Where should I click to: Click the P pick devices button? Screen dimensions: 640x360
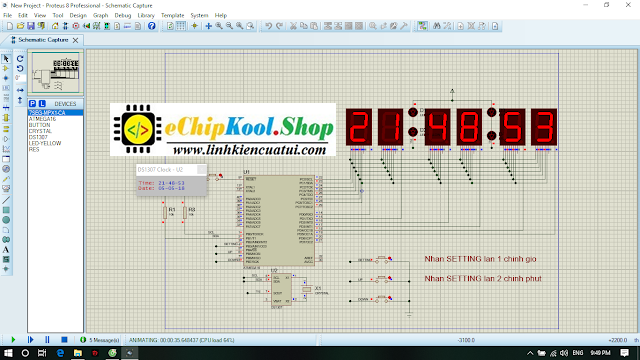coord(33,104)
